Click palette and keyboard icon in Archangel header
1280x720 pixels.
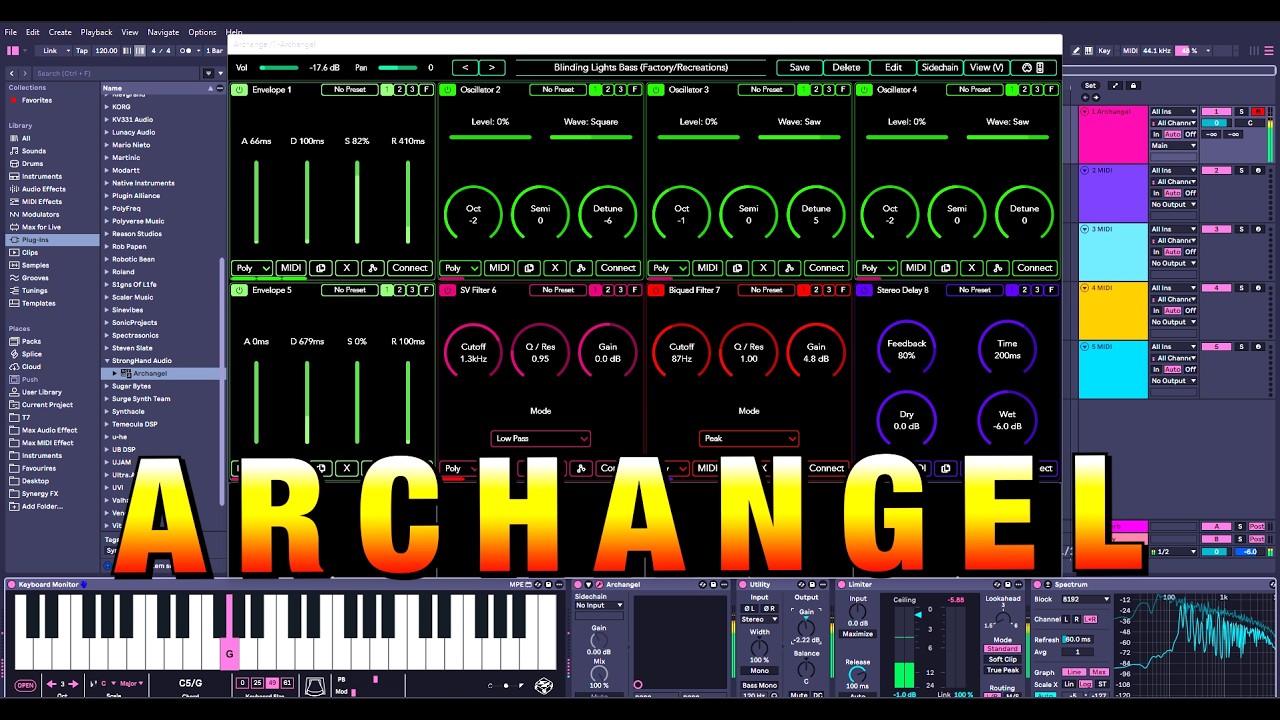[1033, 67]
